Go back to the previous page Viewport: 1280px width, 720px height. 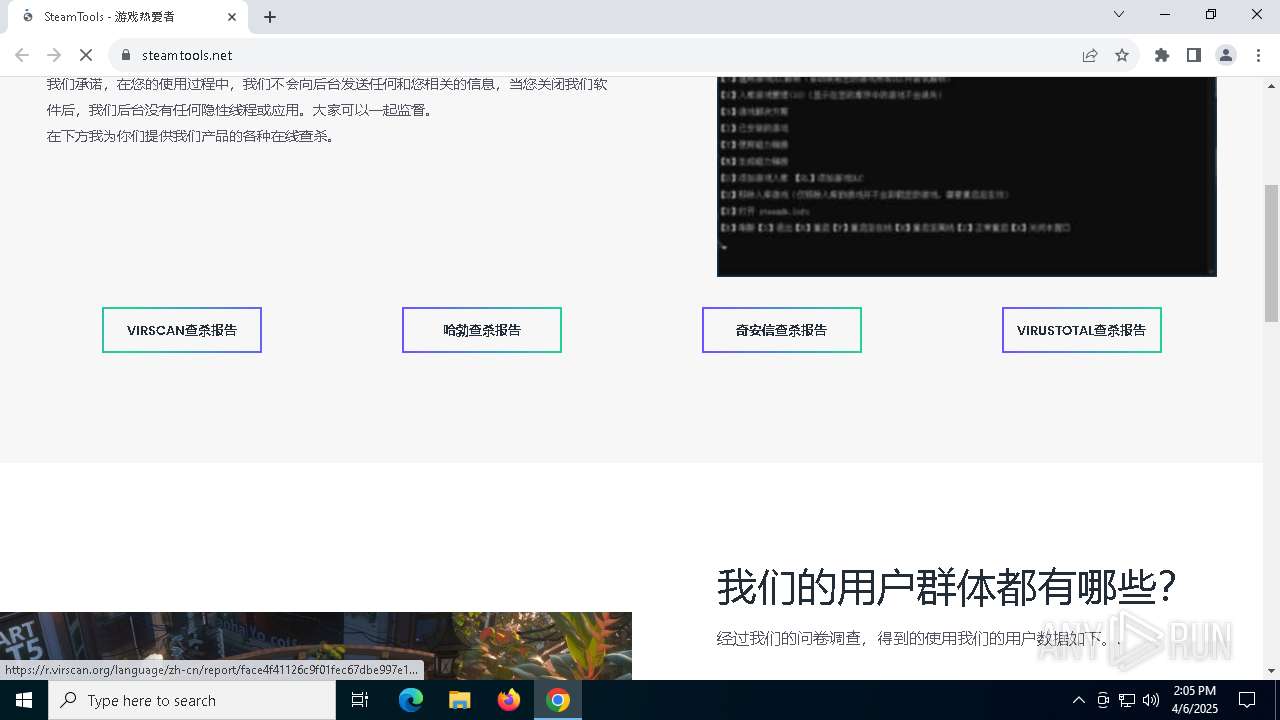pyautogui.click(x=22, y=55)
